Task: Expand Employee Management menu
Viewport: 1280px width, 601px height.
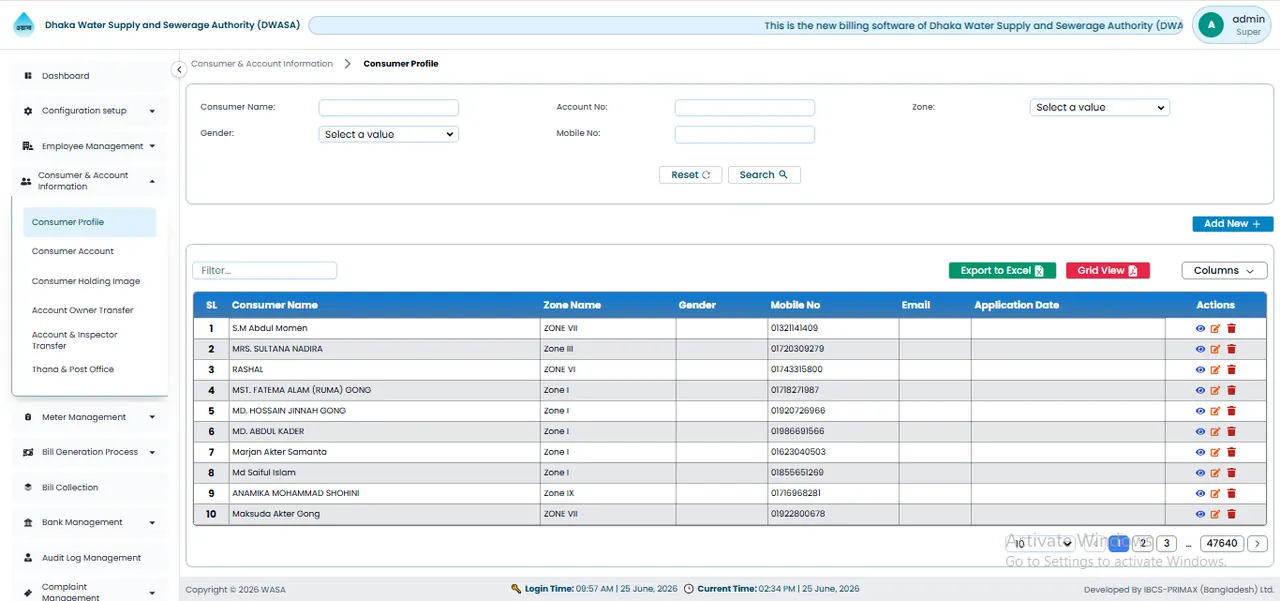Action: [x=90, y=146]
